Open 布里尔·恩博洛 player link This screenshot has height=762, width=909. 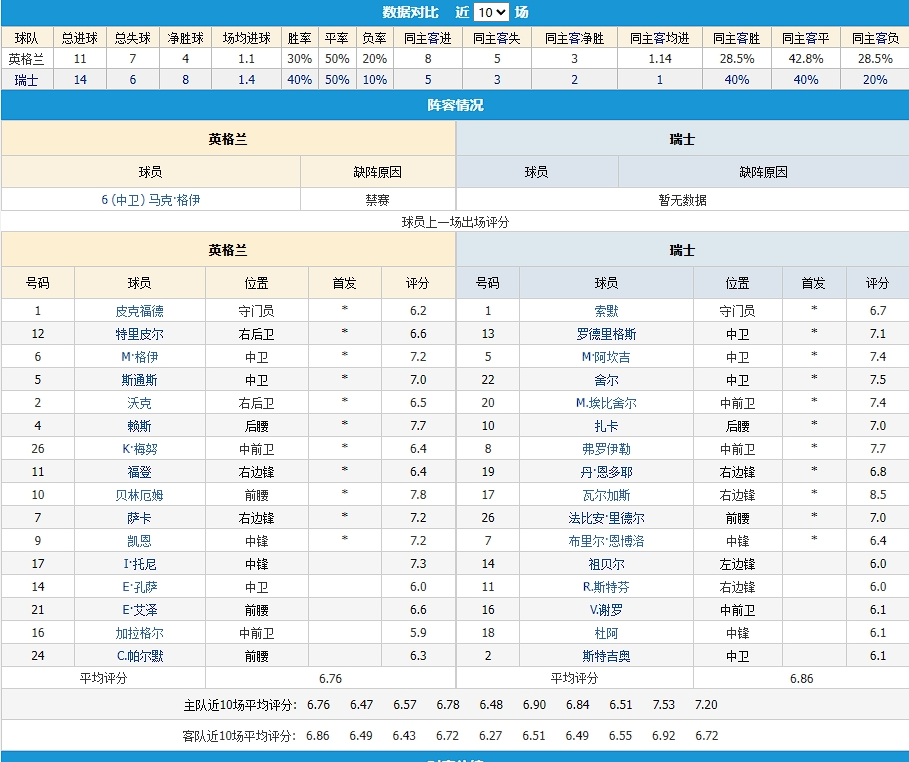606,541
